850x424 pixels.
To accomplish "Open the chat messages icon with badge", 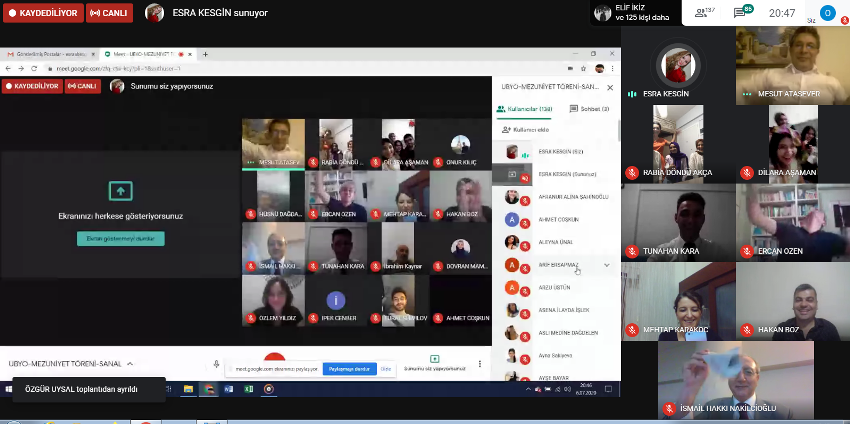I will tap(744, 13).
